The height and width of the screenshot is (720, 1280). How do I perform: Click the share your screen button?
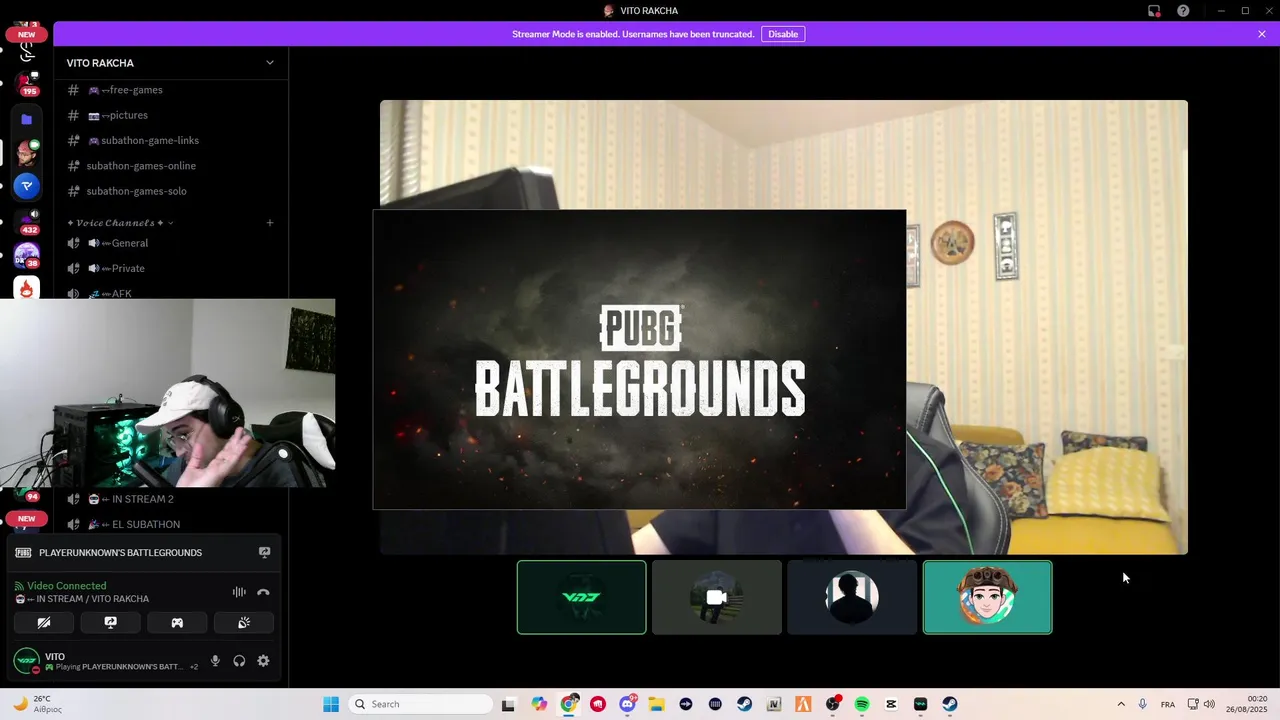click(x=110, y=622)
